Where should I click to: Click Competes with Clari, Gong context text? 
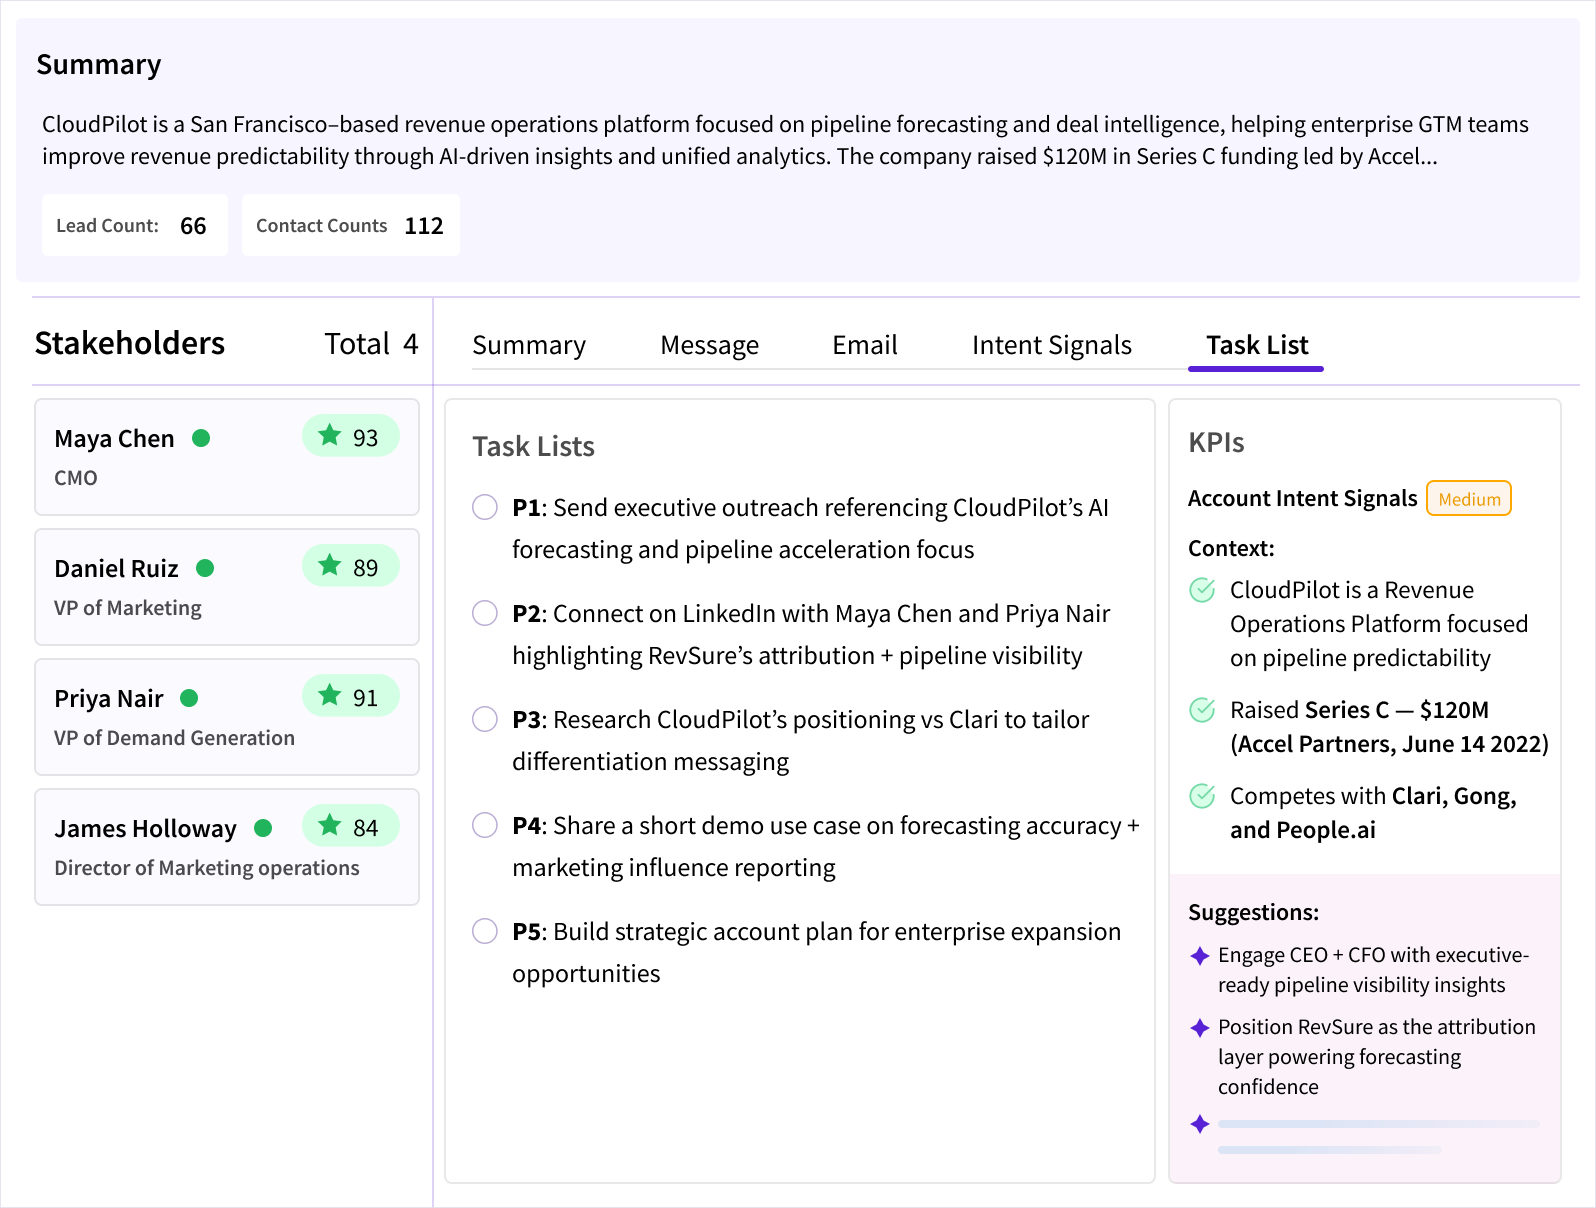tap(1373, 813)
